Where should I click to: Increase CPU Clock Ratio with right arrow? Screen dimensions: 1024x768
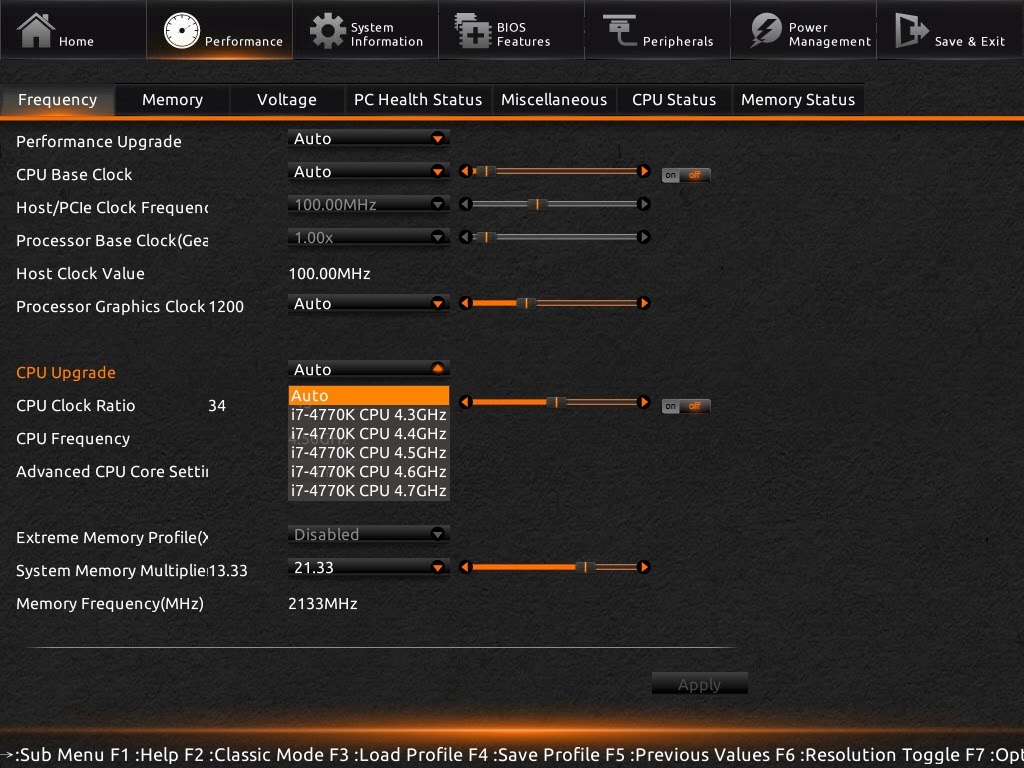pos(643,402)
